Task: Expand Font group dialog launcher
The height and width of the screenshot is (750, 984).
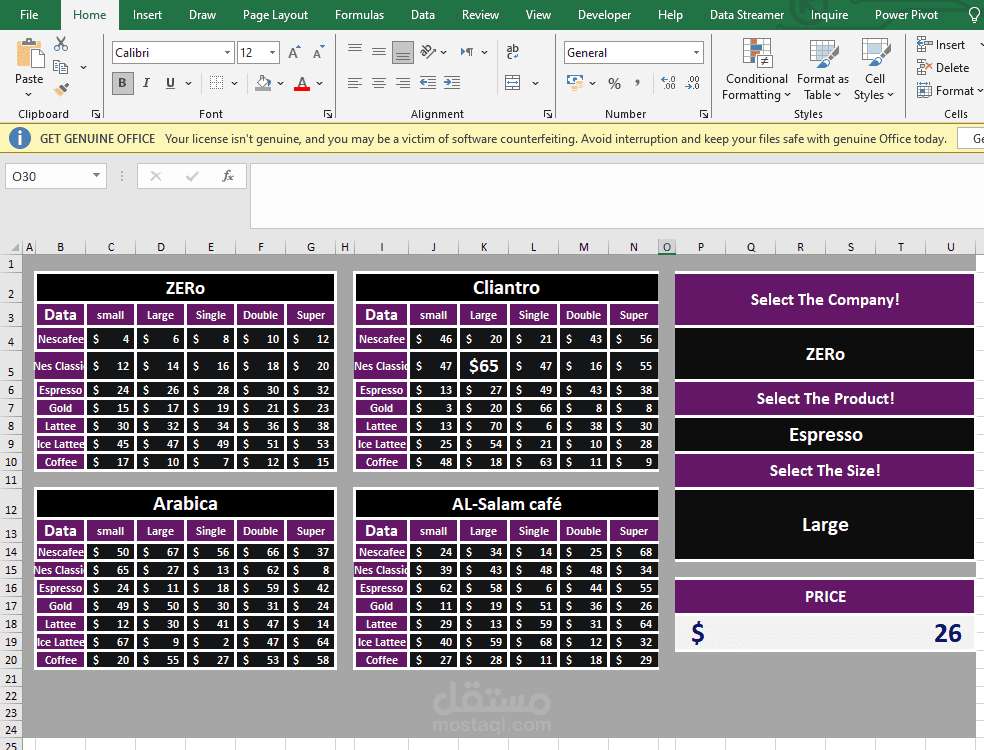Action: point(328,114)
